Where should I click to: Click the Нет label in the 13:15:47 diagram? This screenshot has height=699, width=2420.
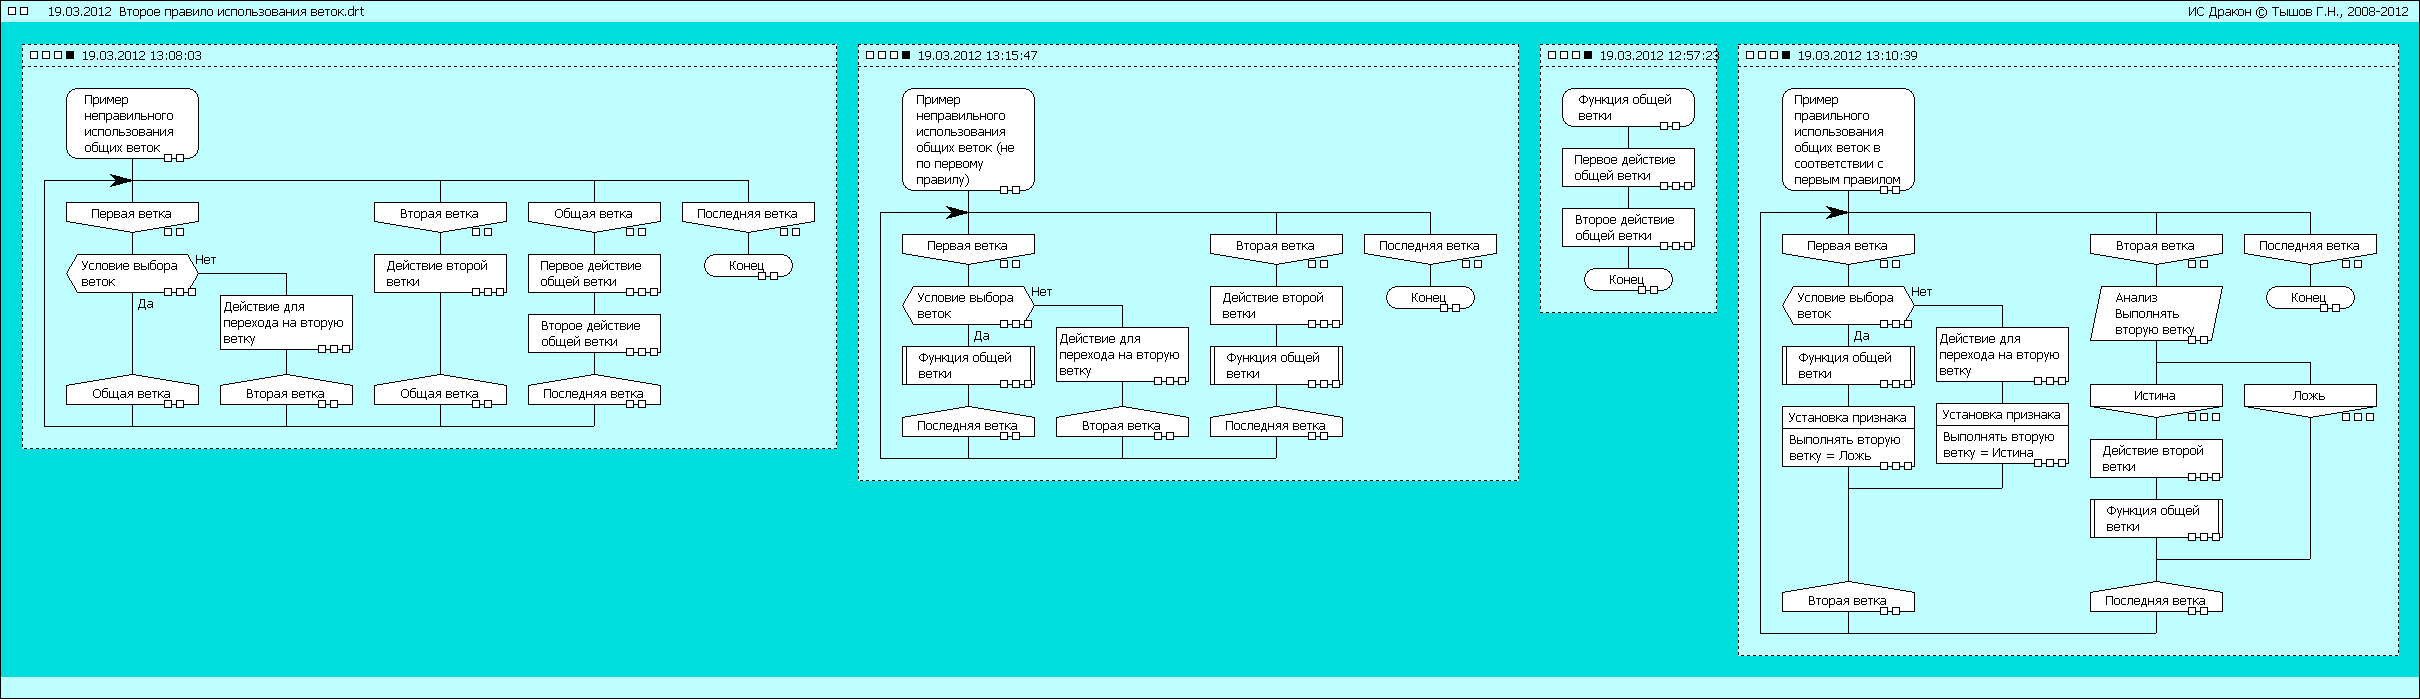1041,292
